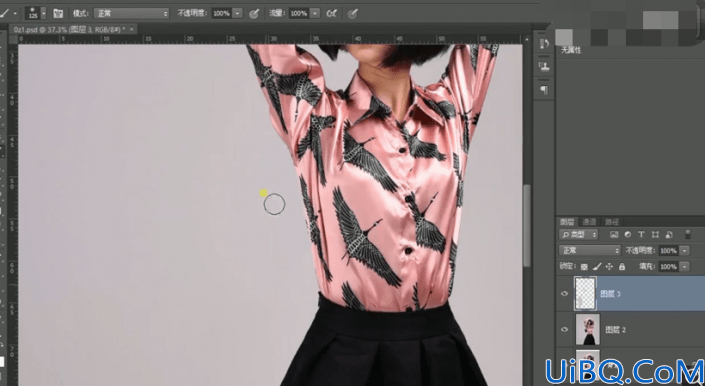The height and width of the screenshot is (386, 705).
Task: Select the 图层 2 layer thumbnail
Action: [588, 329]
